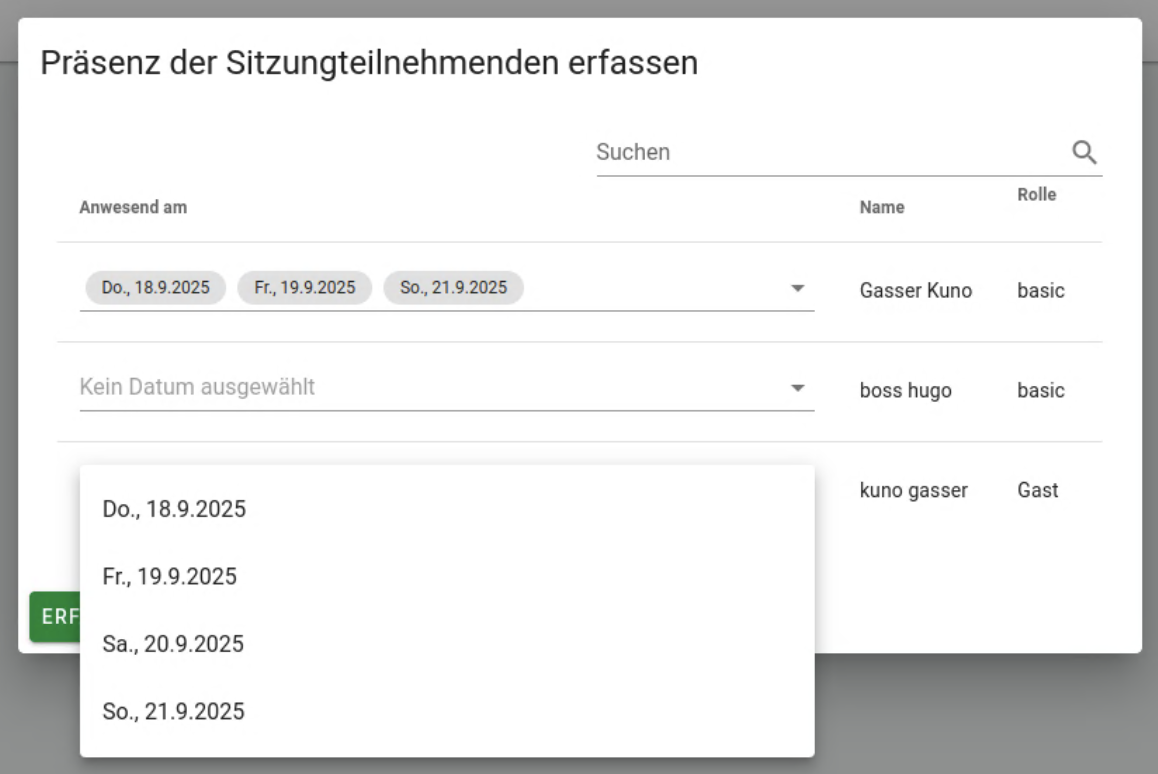Click the 'Kein Datum ausgewählt' field
Image resolution: width=1158 pixels, height=774 pixels.
point(430,387)
